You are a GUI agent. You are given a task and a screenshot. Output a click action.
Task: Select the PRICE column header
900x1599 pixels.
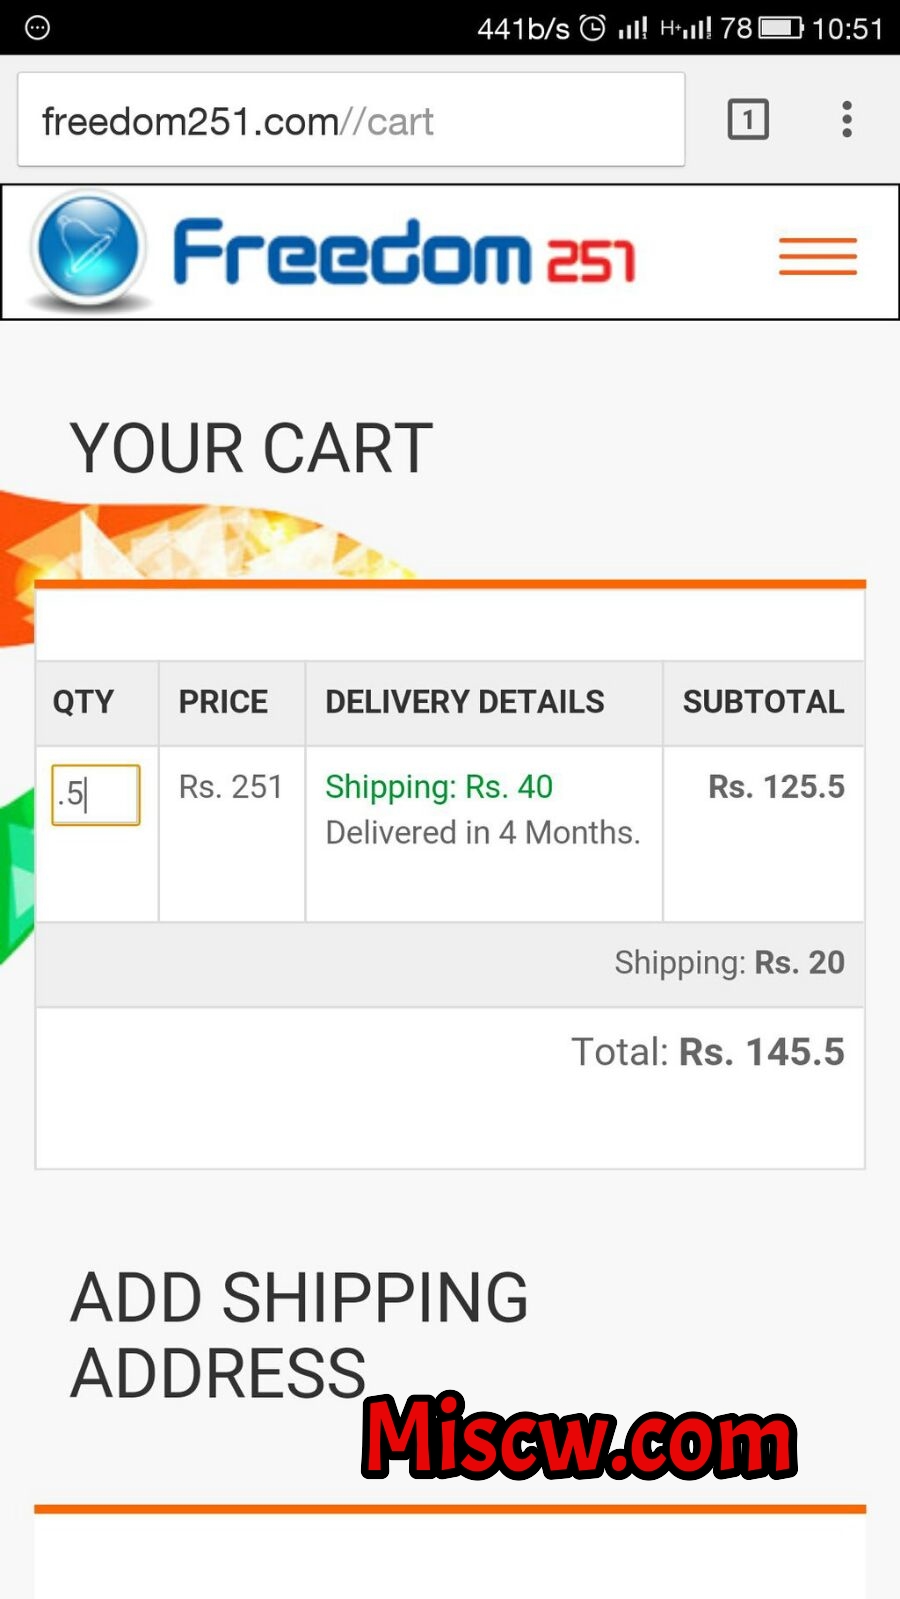[223, 702]
